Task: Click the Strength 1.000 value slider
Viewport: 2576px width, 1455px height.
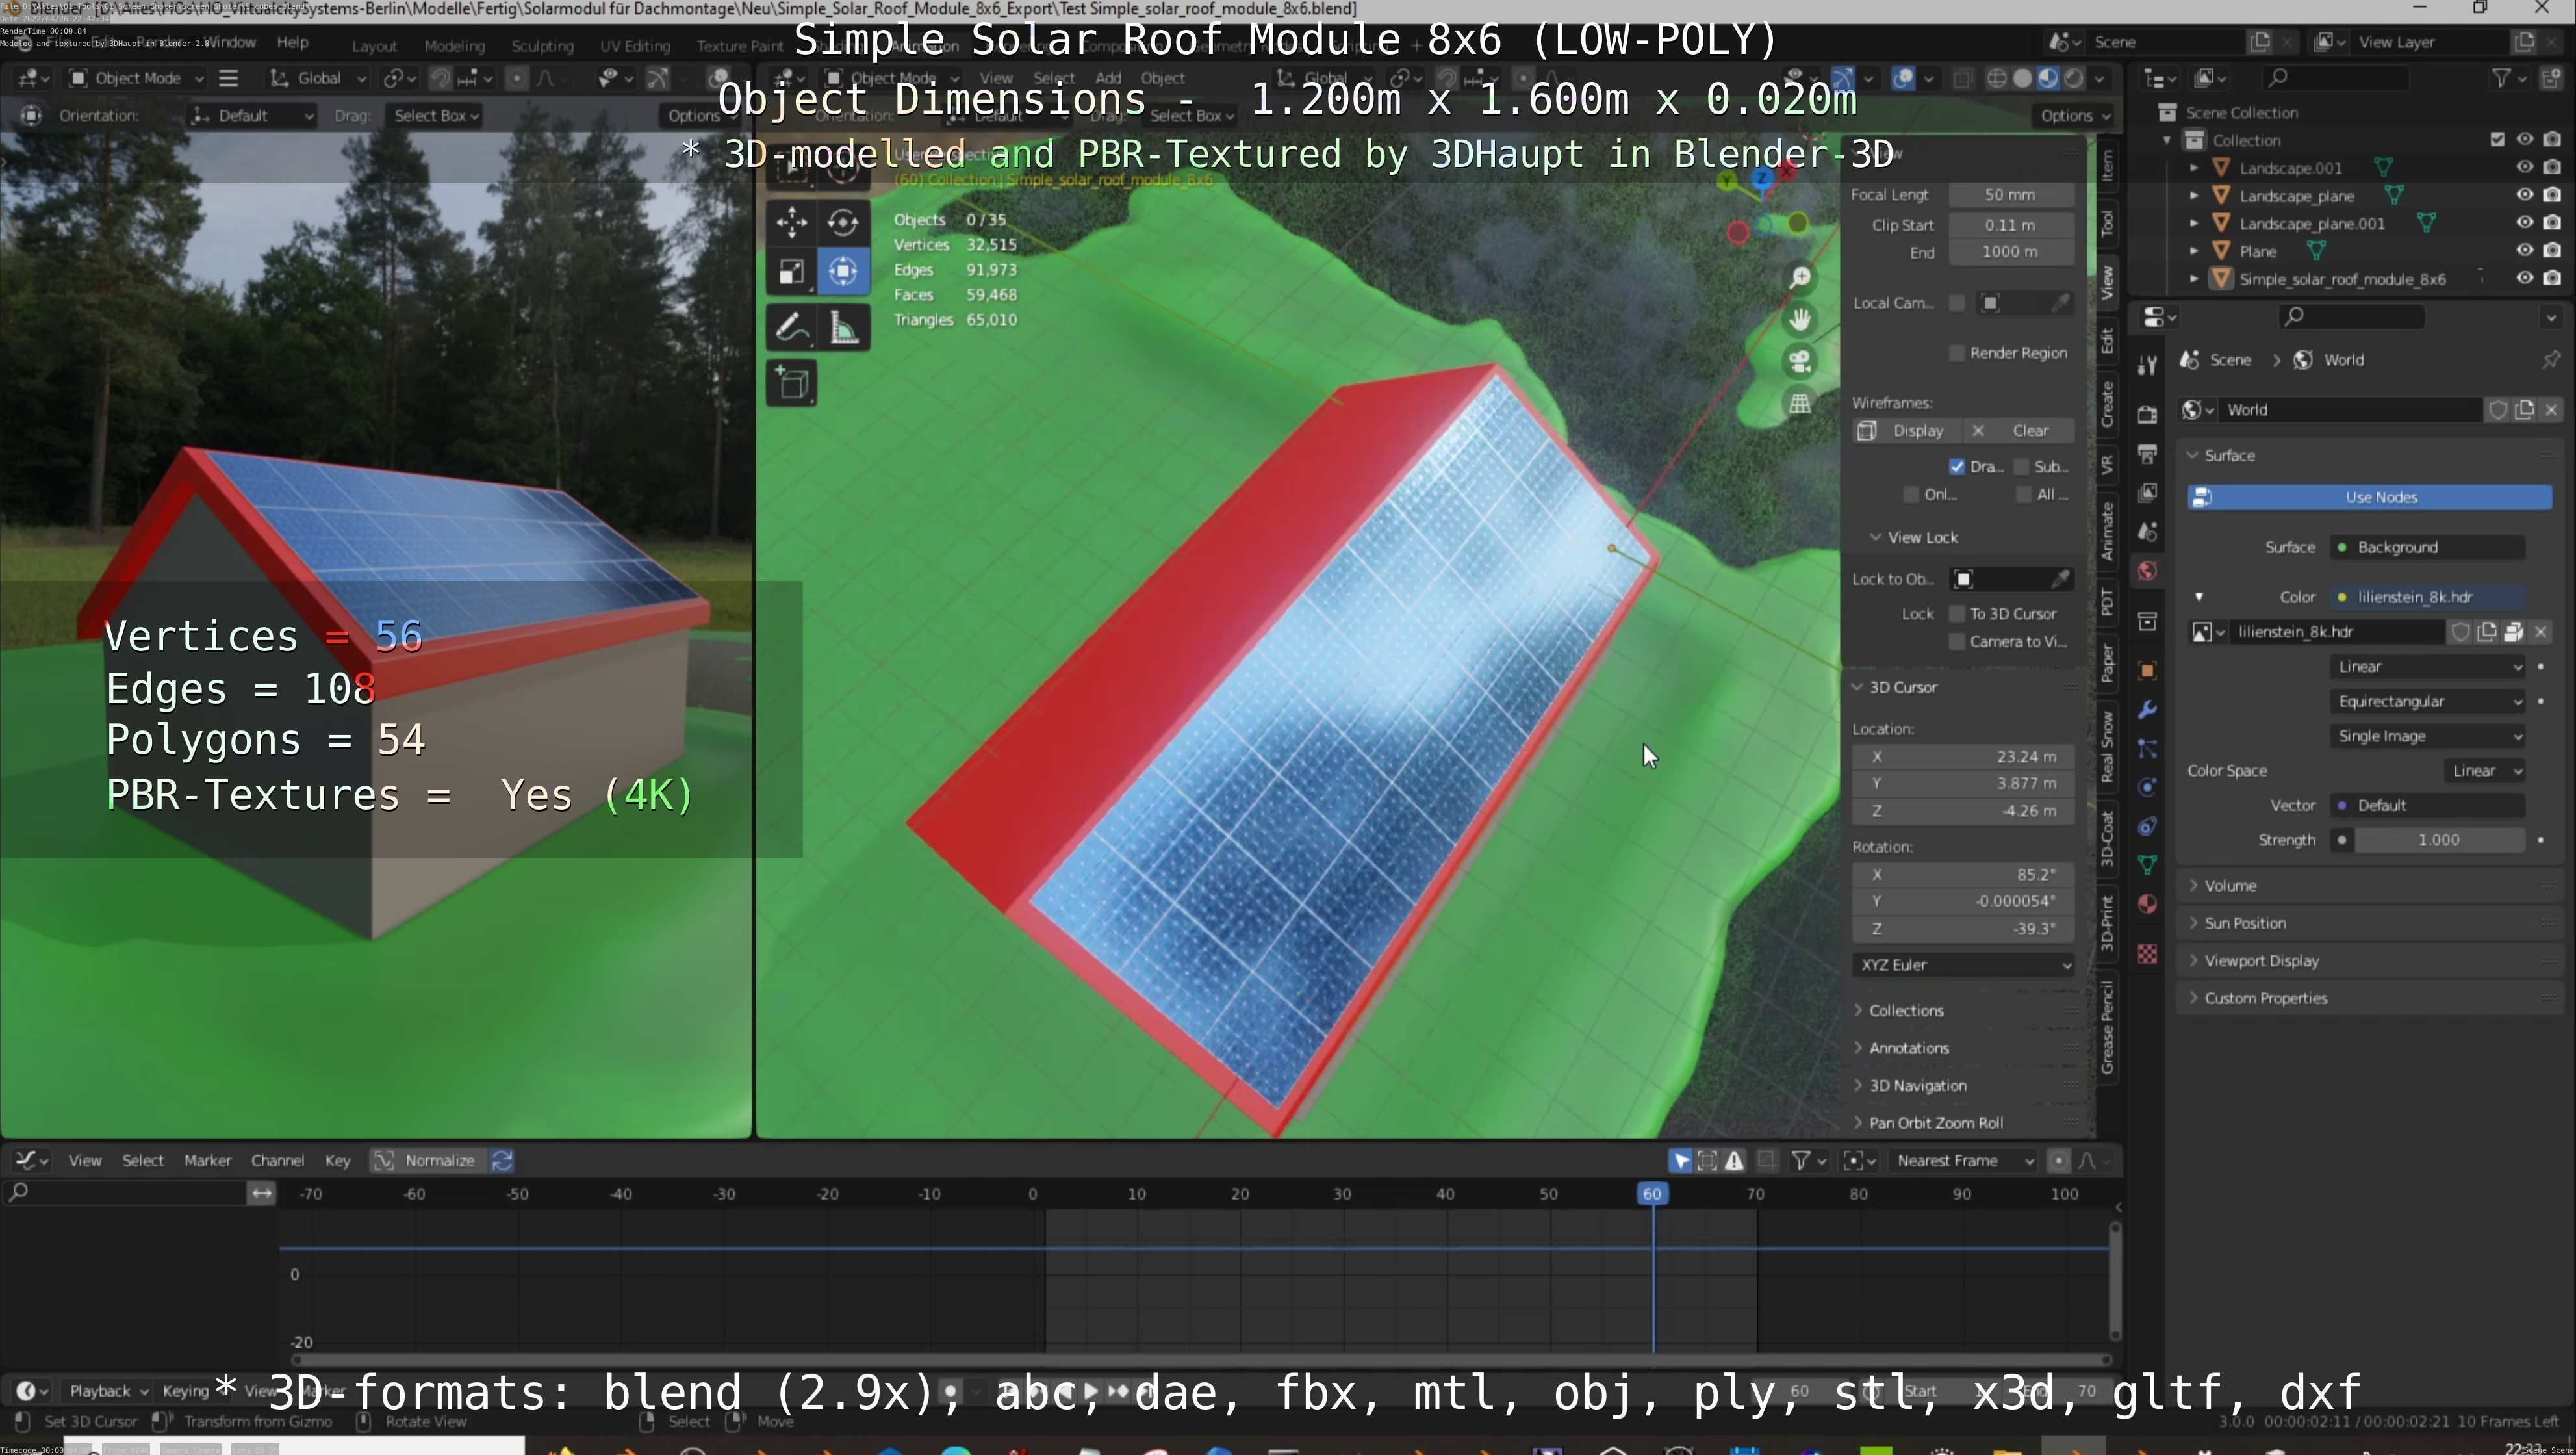Action: 2439,840
